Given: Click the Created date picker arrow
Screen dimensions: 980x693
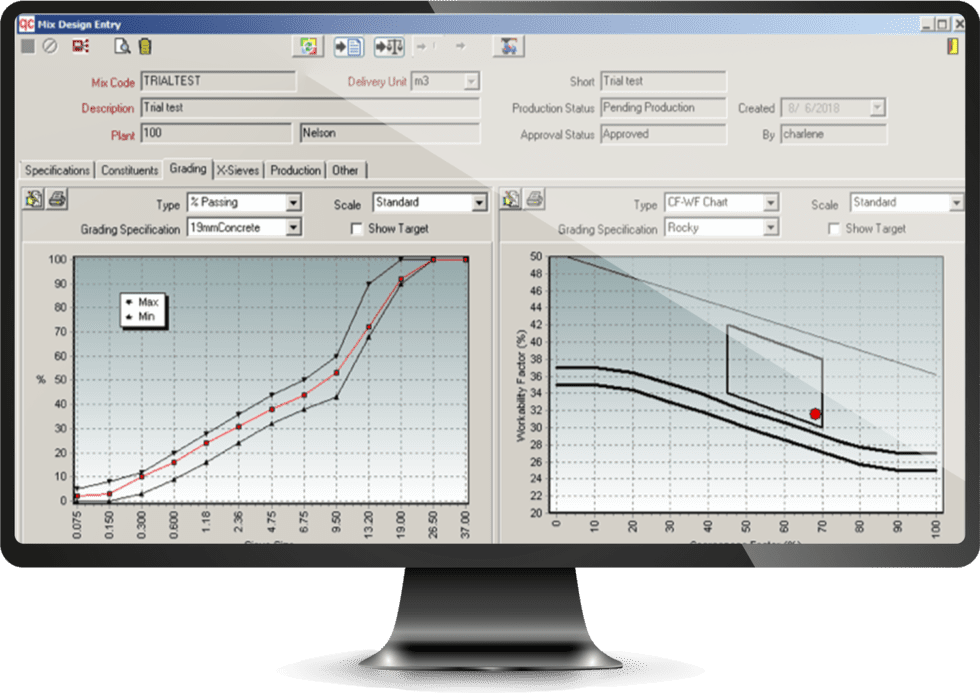Looking at the screenshot, I should (x=876, y=107).
